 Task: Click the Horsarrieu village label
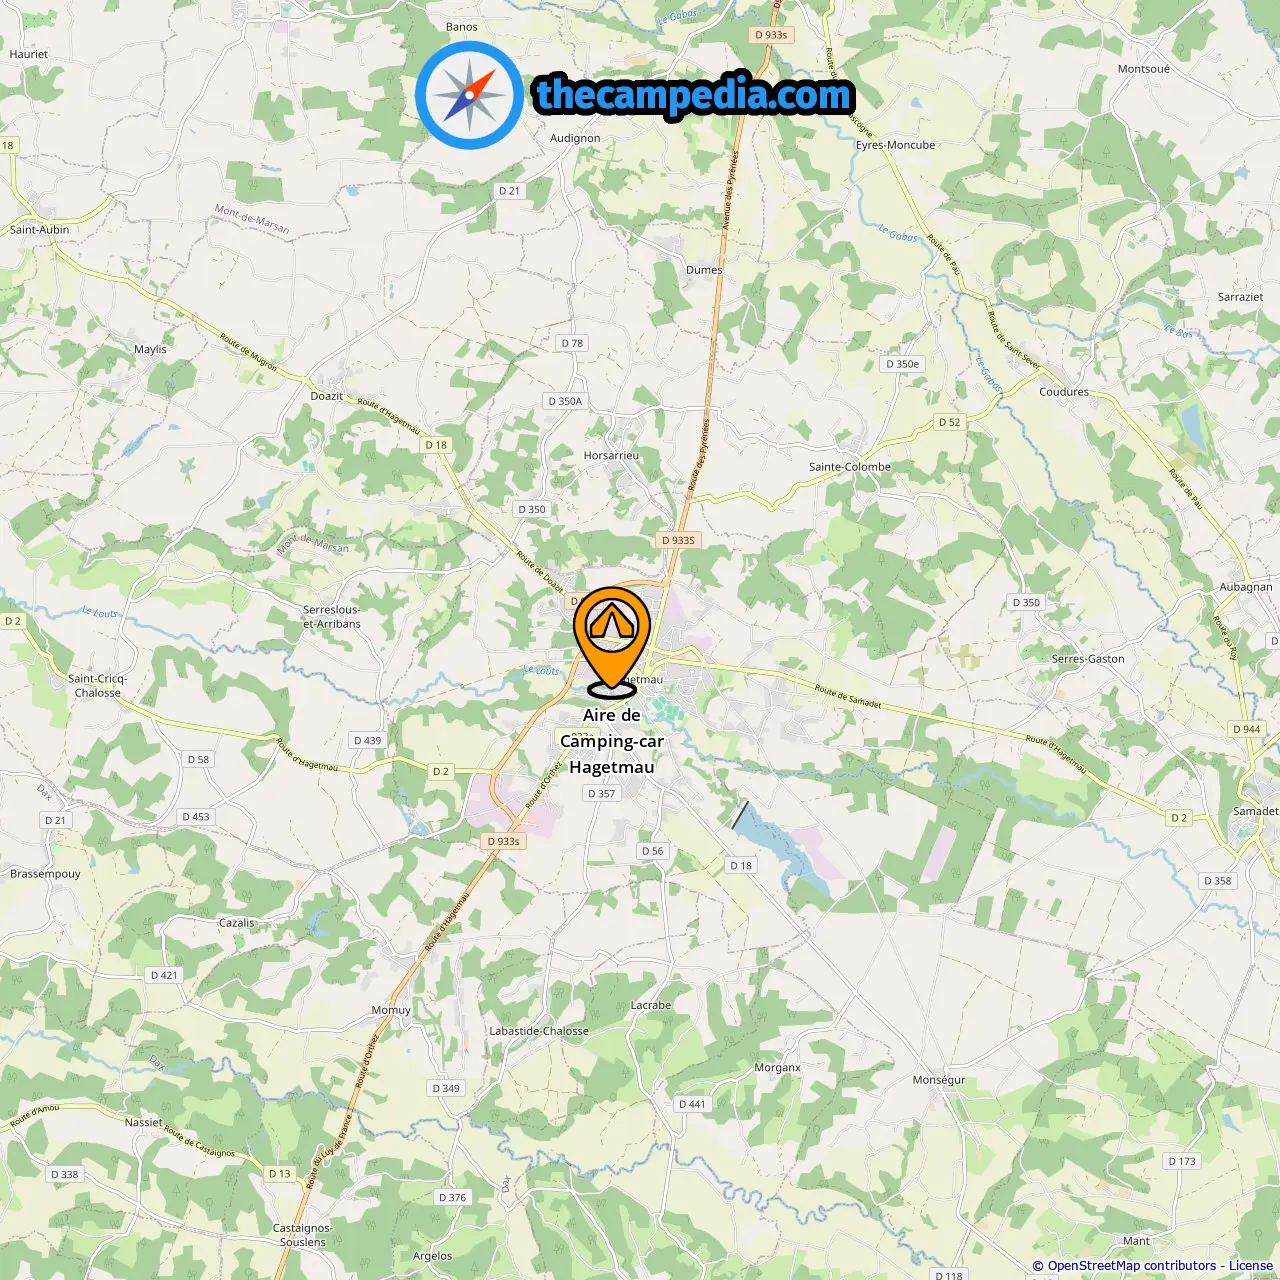coord(611,455)
